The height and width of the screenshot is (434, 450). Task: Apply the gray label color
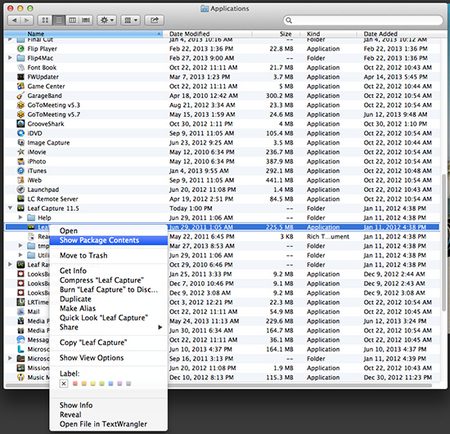coord(128,384)
